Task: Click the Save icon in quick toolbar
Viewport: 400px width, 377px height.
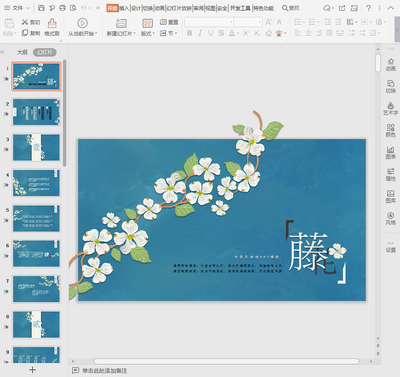Action: tap(41, 8)
